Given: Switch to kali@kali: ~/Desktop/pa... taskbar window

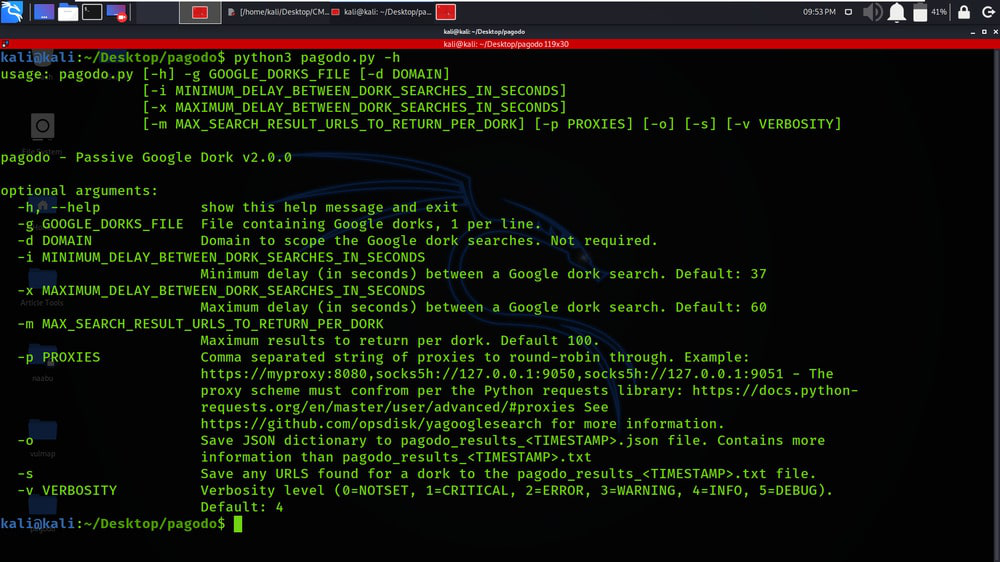Looking at the screenshot, I should click(x=381, y=12).
